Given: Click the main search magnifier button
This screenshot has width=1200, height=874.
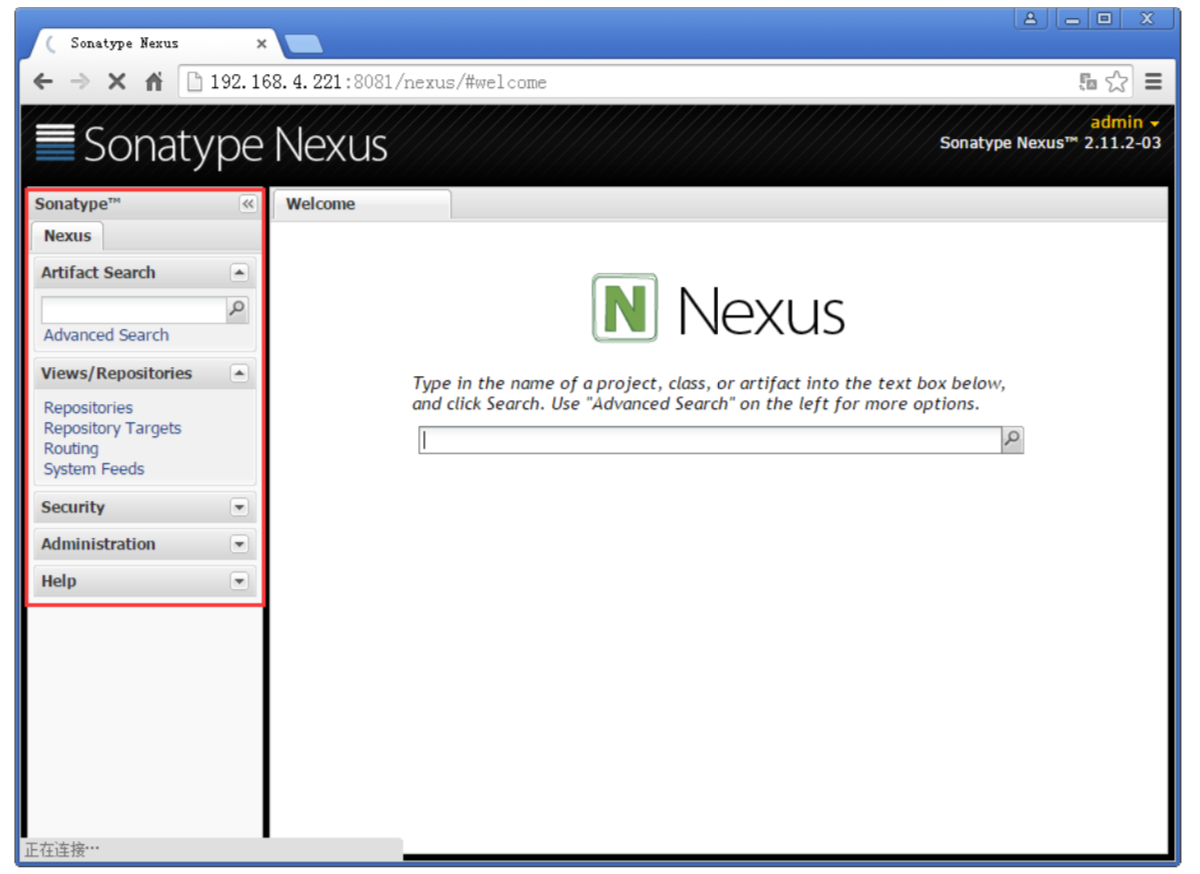Looking at the screenshot, I should click(x=1012, y=440).
